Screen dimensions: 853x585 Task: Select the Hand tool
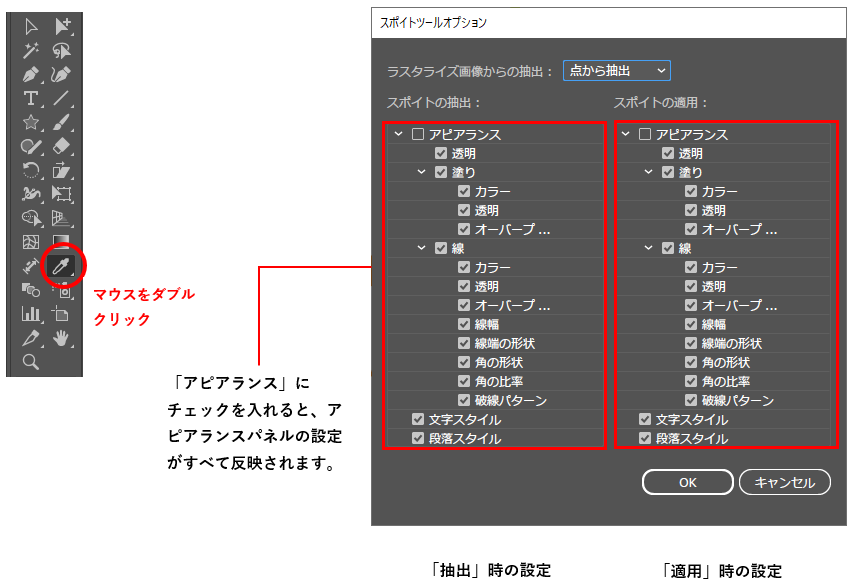point(62,338)
